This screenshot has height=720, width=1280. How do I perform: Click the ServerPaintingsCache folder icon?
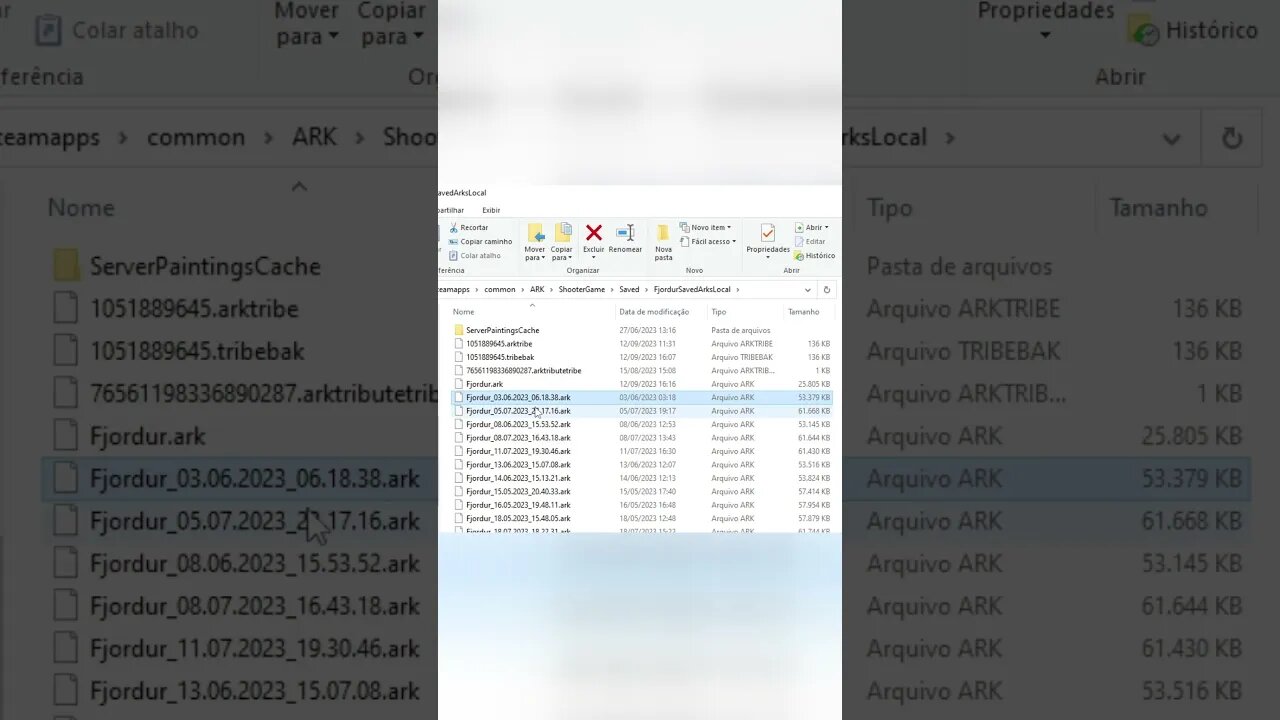(x=458, y=330)
